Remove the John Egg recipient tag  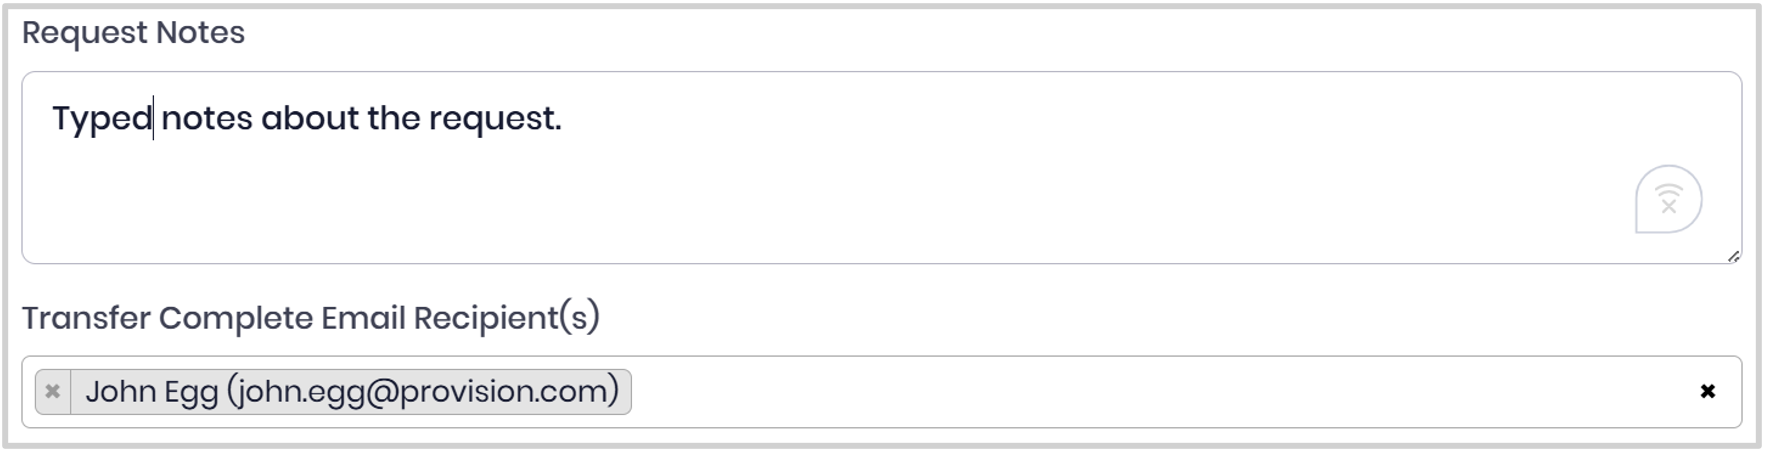tap(53, 391)
